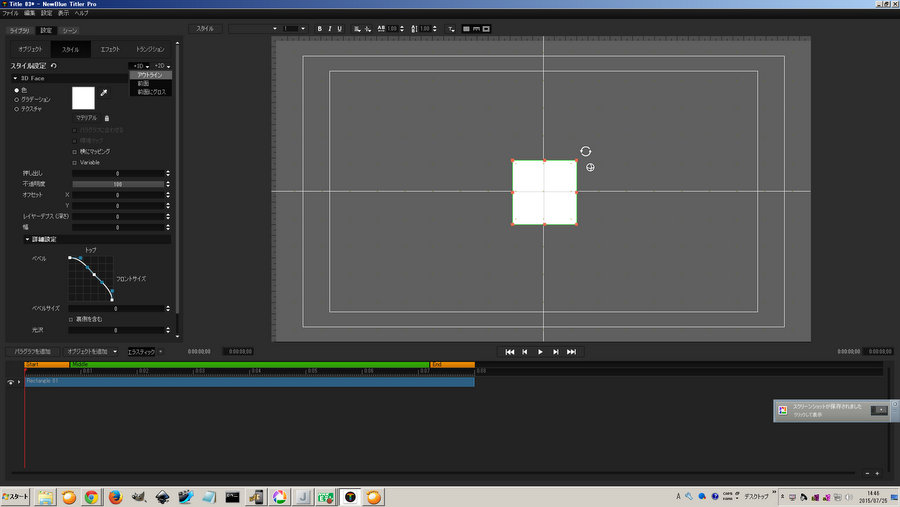The height and width of the screenshot is (507, 900).
Task: Open the folder explorer from taskbar
Action: [x=45, y=497]
